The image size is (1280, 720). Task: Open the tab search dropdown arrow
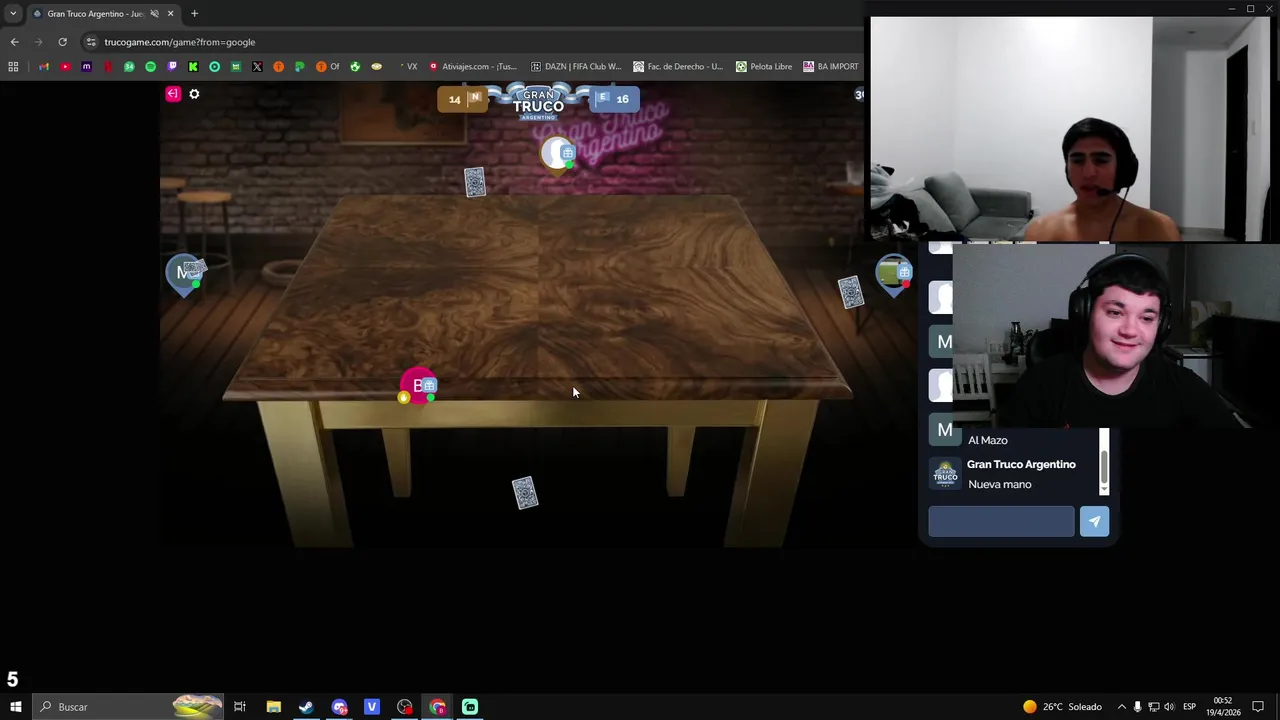pos(12,13)
